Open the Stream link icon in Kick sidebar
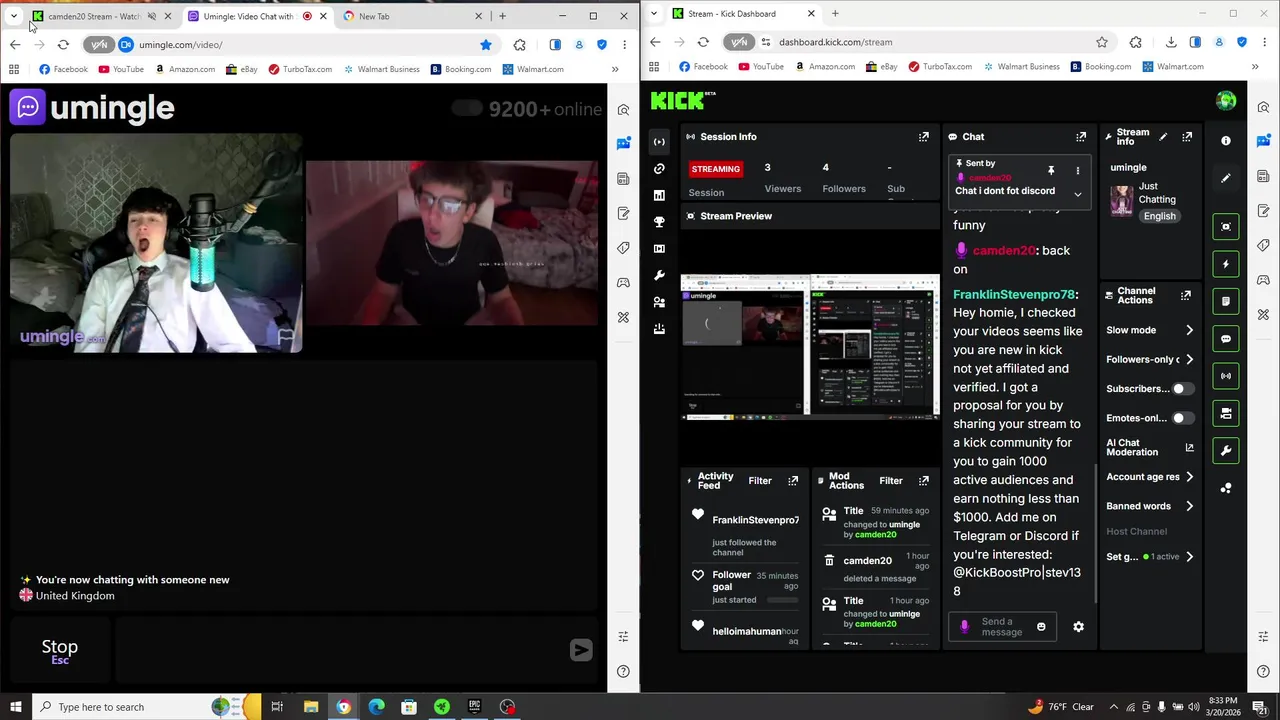Screen dimensions: 1280x720 click(x=659, y=169)
